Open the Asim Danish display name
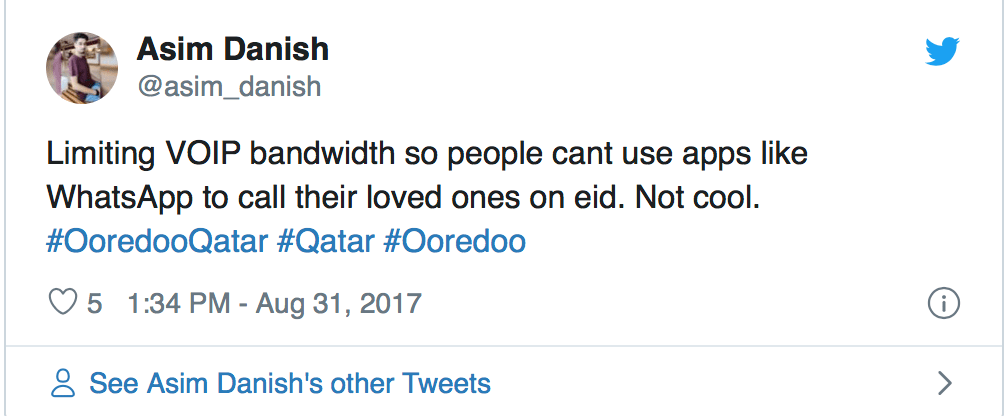This screenshot has width=1004, height=416. click(x=232, y=49)
